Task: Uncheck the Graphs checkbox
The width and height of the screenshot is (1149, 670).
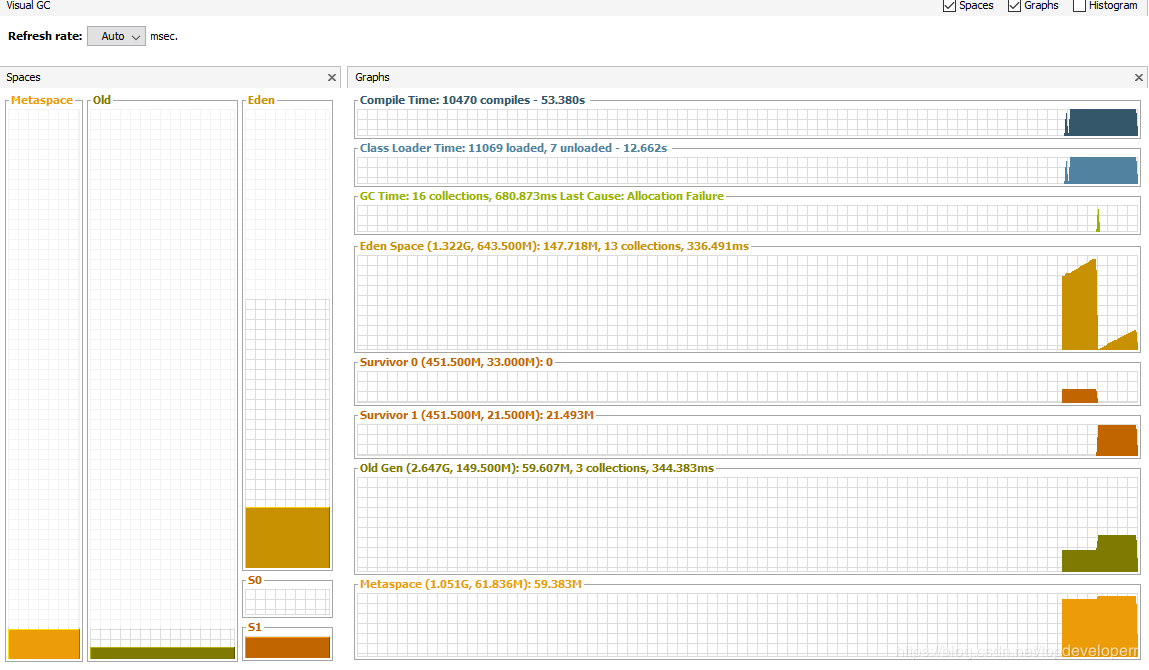Action: tap(1015, 6)
